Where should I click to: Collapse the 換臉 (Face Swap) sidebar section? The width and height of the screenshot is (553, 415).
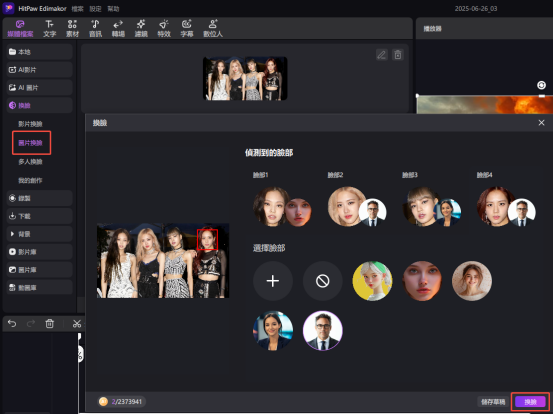pos(39,105)
